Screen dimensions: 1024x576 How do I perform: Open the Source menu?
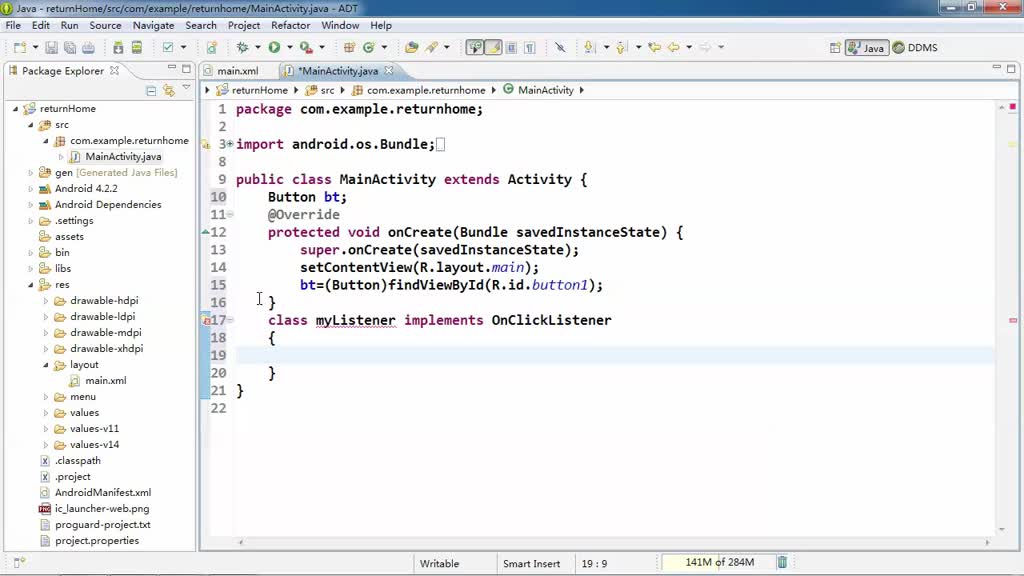(x=105, y=25)
